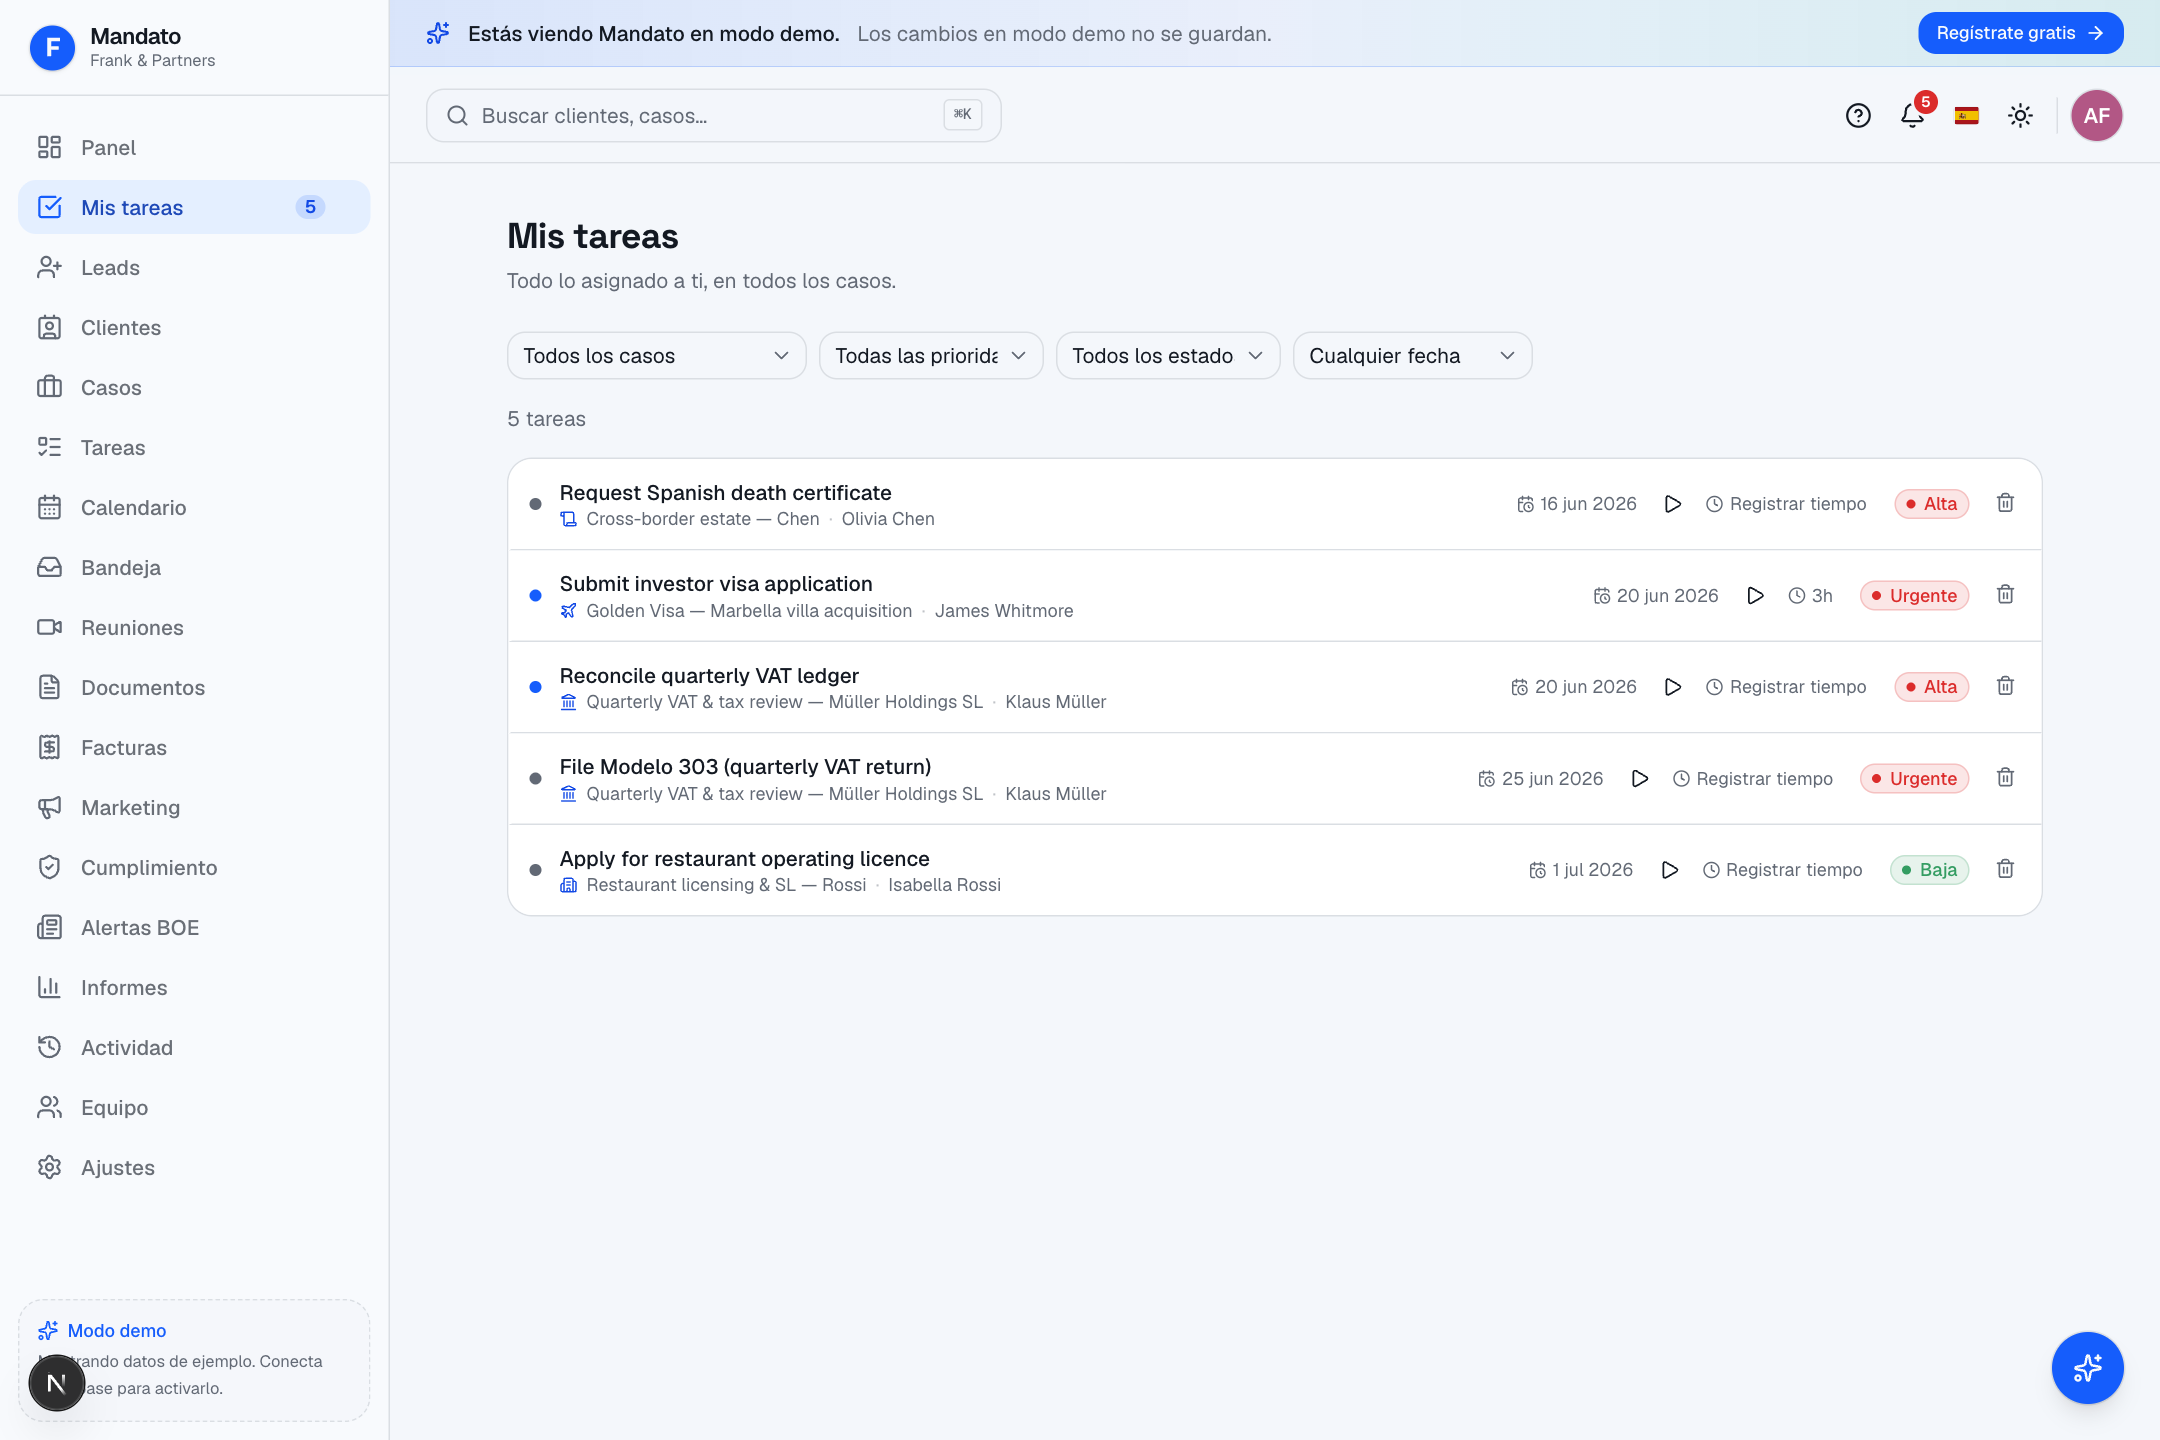Delete Reconcile quarterly VAT ledger task
This screenshot has width=2160, height=1440.
coord(2005,686)
